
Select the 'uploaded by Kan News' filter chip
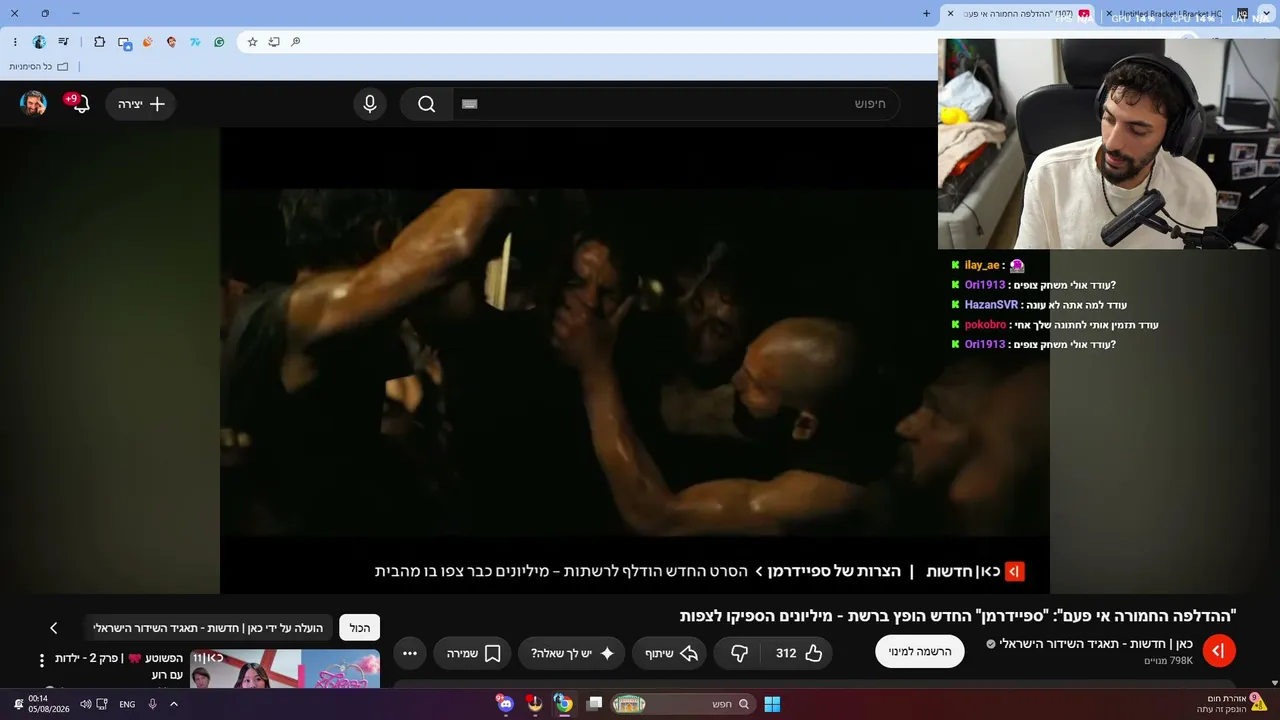(x=208, y=628)
